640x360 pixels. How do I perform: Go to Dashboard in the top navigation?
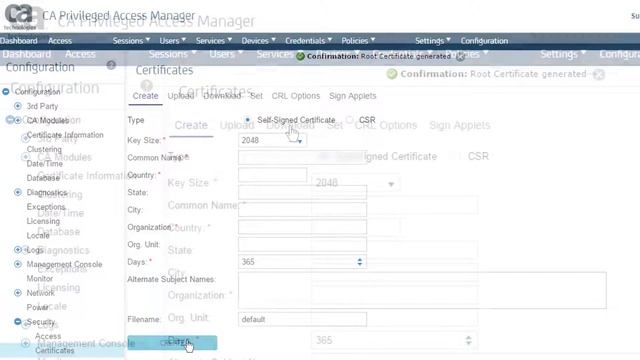coord(19,41)
